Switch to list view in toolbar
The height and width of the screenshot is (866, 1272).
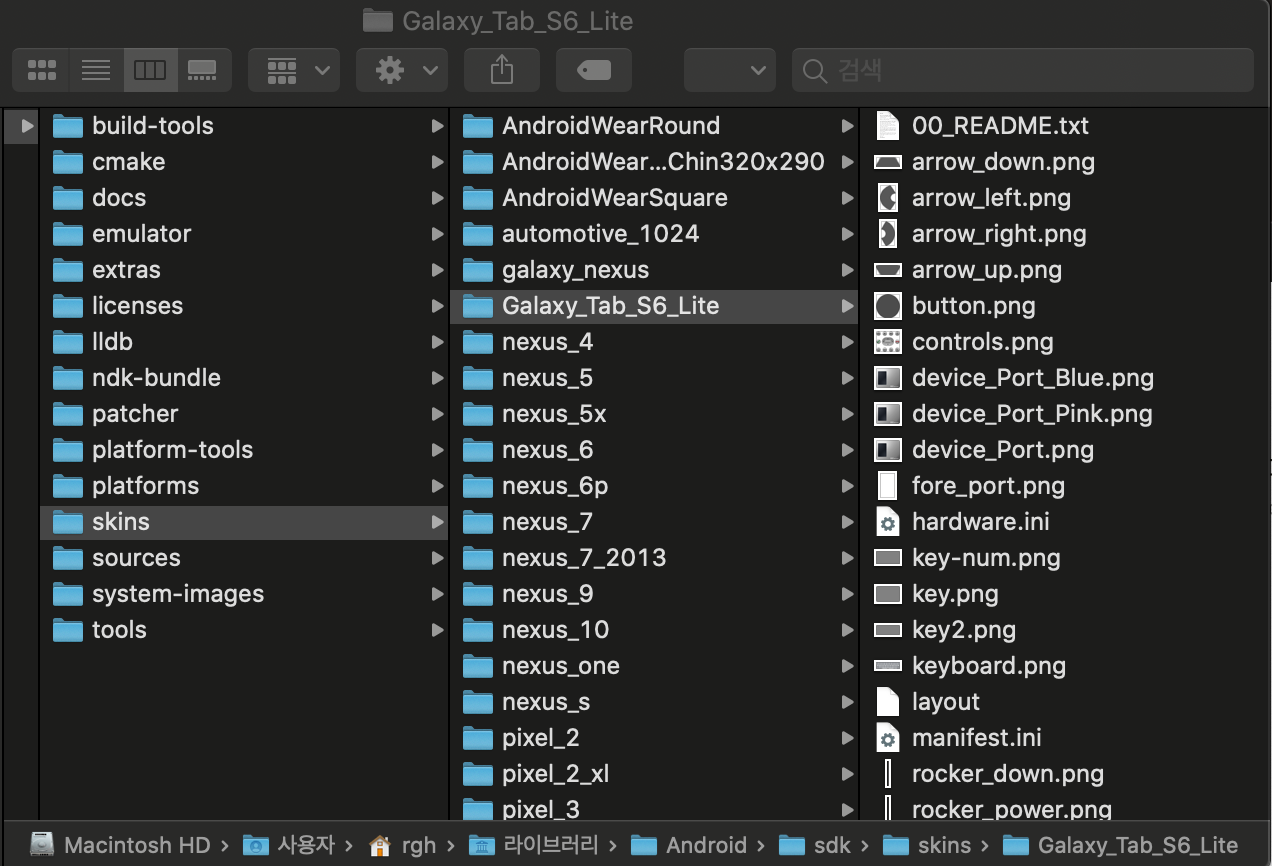[x=96, y=70]
